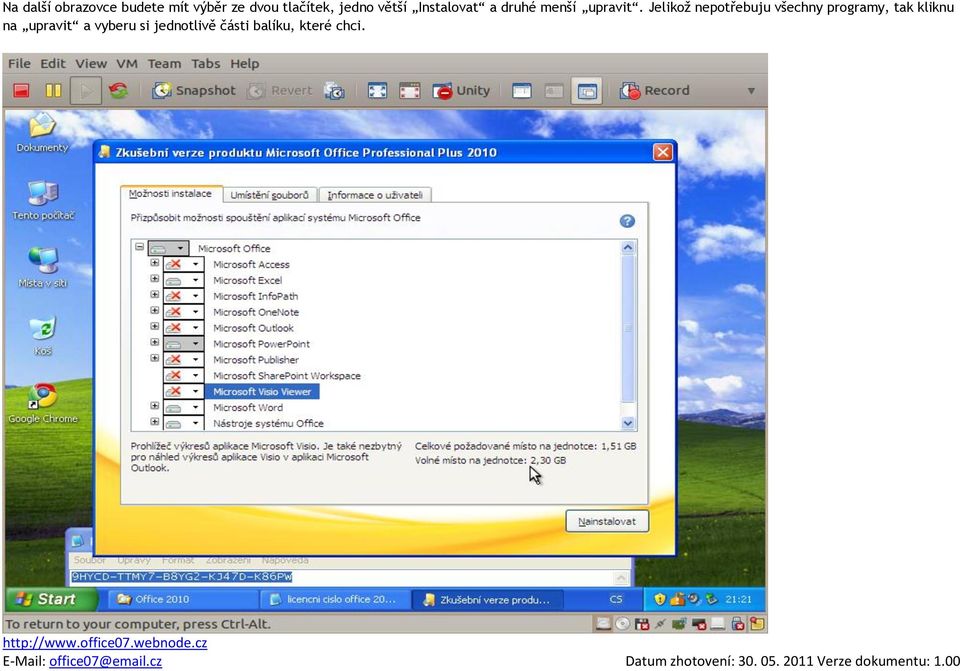The image size is (960, 671).
Task: Expand the Nástroje systému Office node
Action: click(155, 422)
